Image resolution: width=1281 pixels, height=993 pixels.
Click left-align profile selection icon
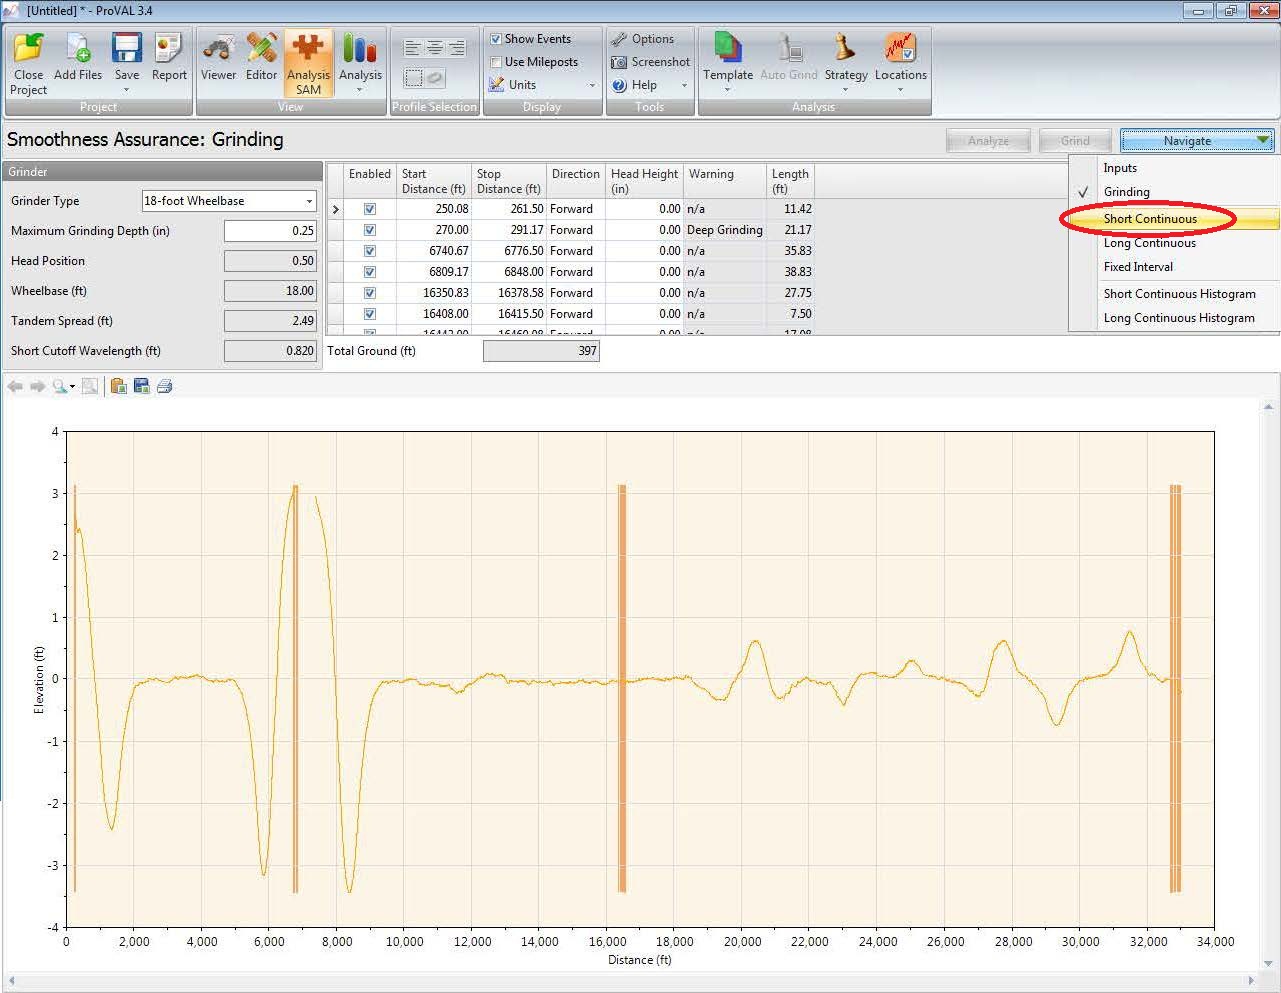tap(413, 48)
